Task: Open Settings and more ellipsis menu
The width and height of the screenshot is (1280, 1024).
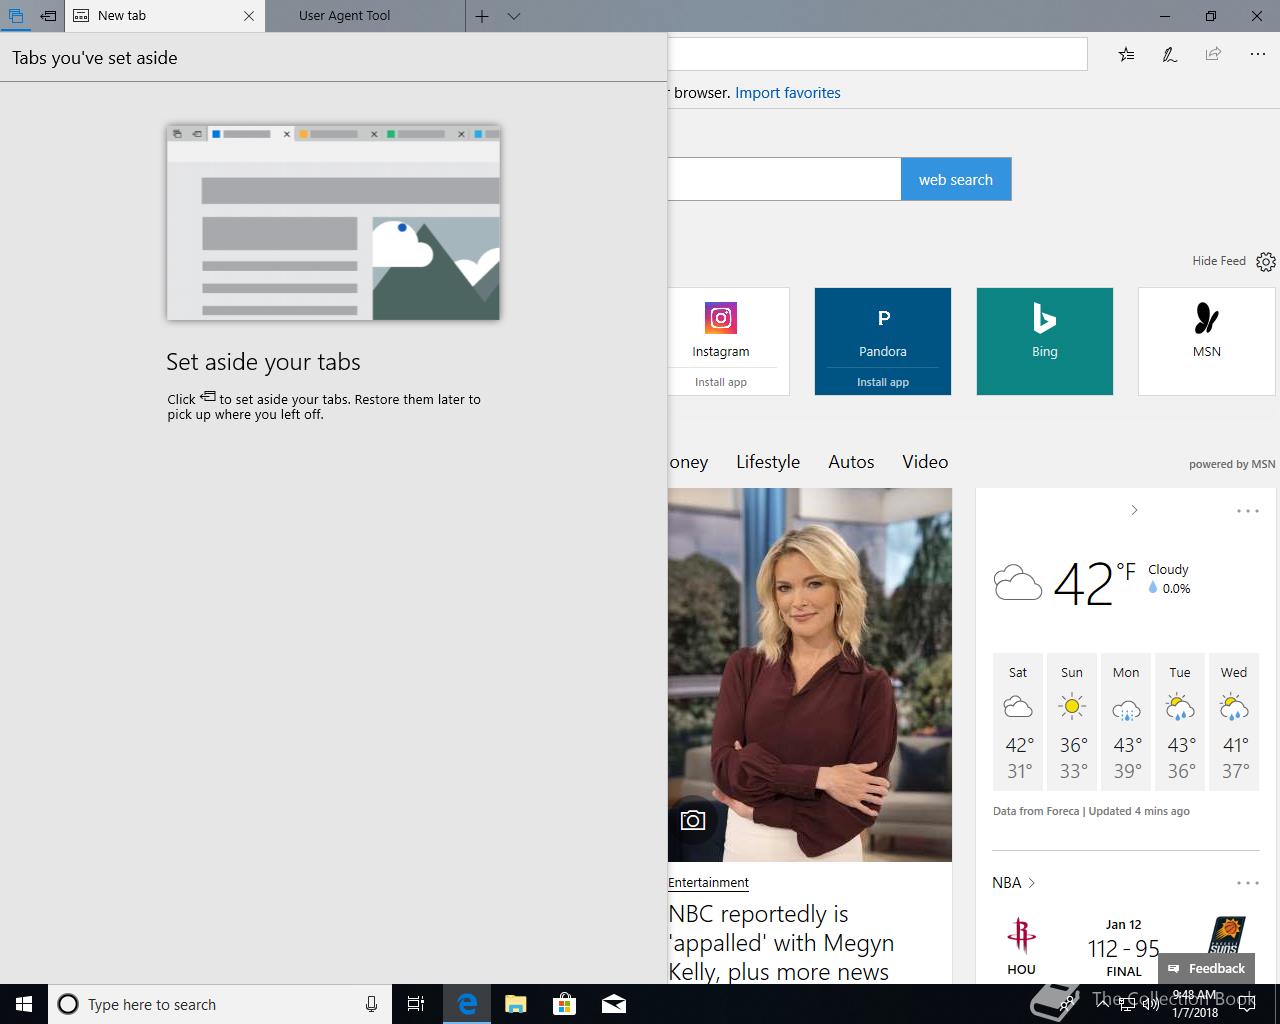Action: point(1258,54)
